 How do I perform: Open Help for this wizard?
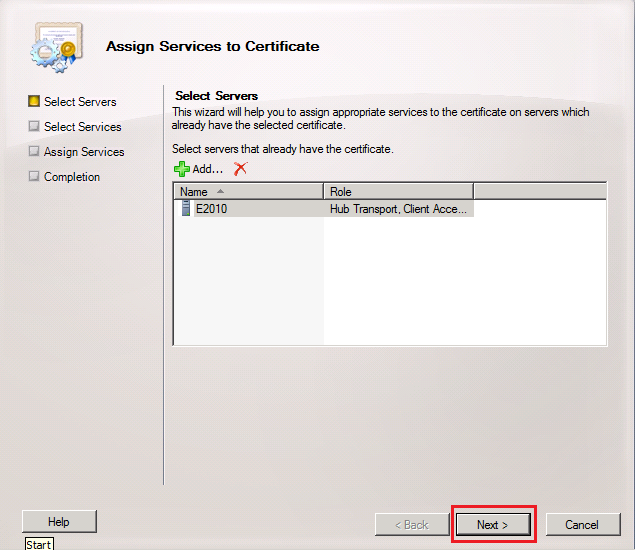(x=59, y=521)
